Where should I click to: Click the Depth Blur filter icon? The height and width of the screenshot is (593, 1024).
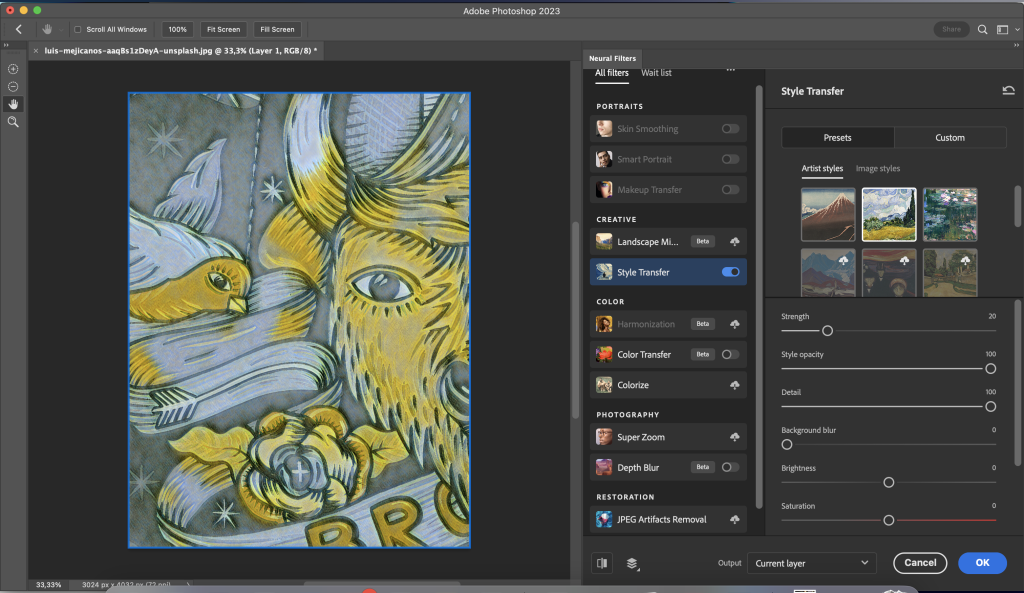tap(604, 468)
